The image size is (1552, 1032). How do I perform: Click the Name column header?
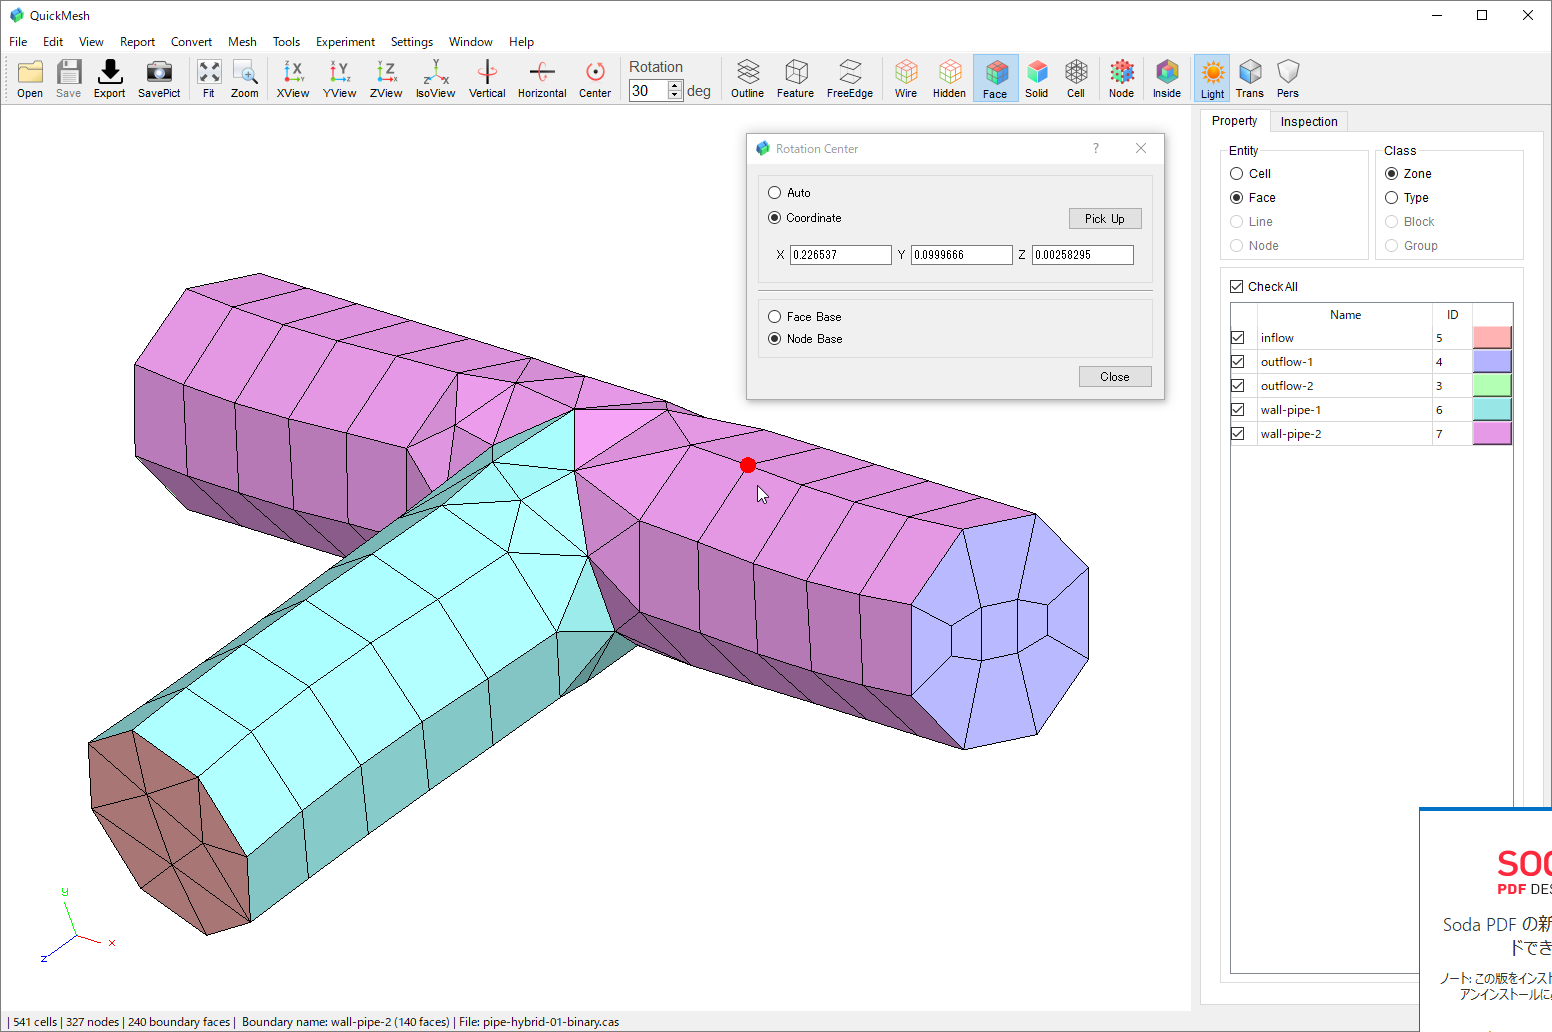[1345, 315]
